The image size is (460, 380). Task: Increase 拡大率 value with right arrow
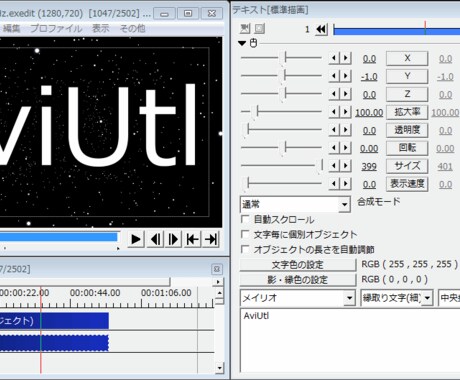[346, 112]
